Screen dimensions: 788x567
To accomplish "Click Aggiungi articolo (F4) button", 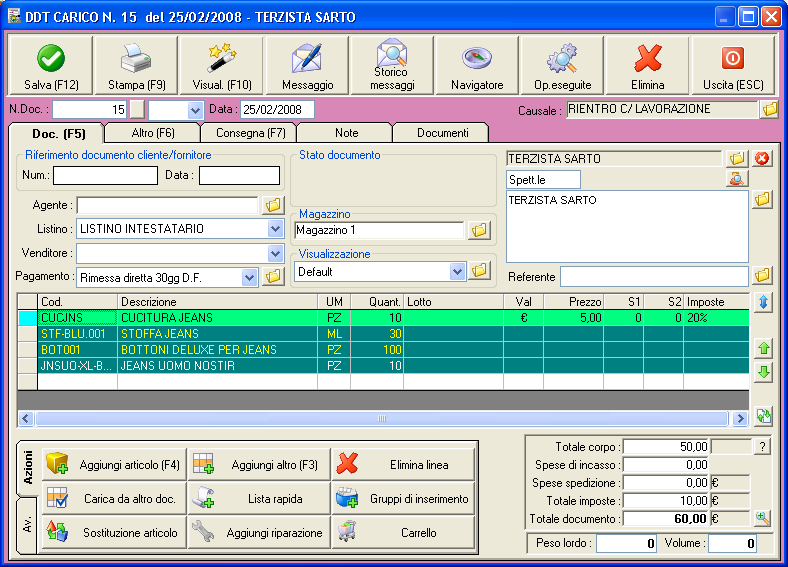I will [112, 464].
